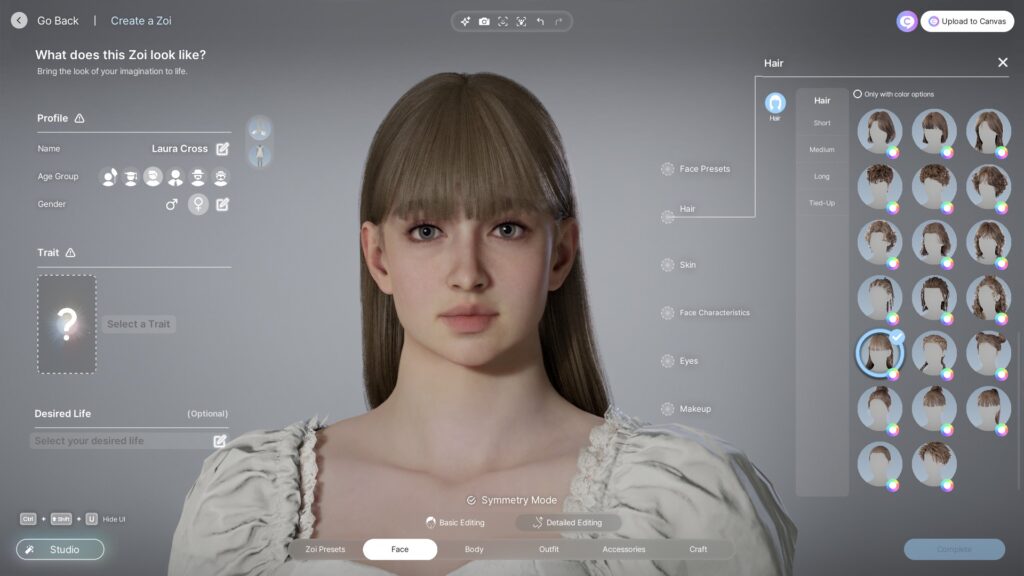Open the Face Presets section
This screenshot has width=1024, height=576.
click(x=703, y=169)
